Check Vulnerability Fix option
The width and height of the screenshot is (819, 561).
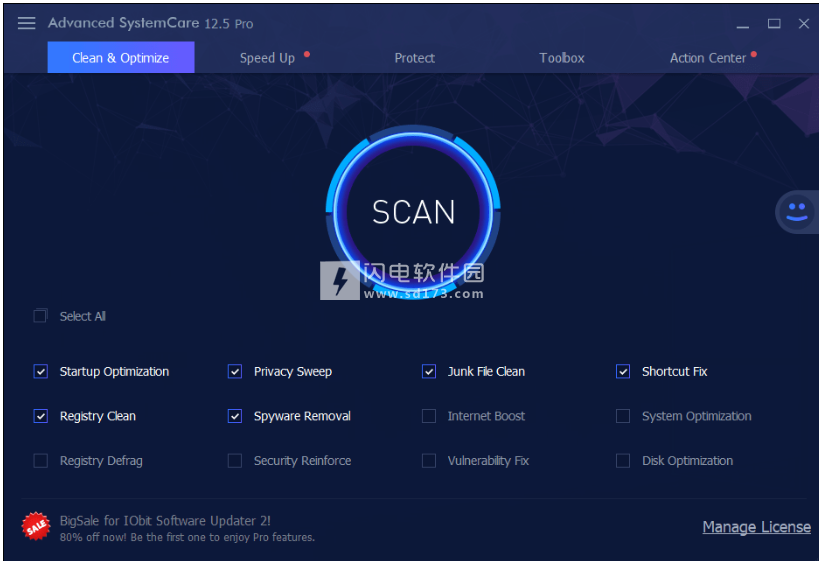(x=429, y=461)
